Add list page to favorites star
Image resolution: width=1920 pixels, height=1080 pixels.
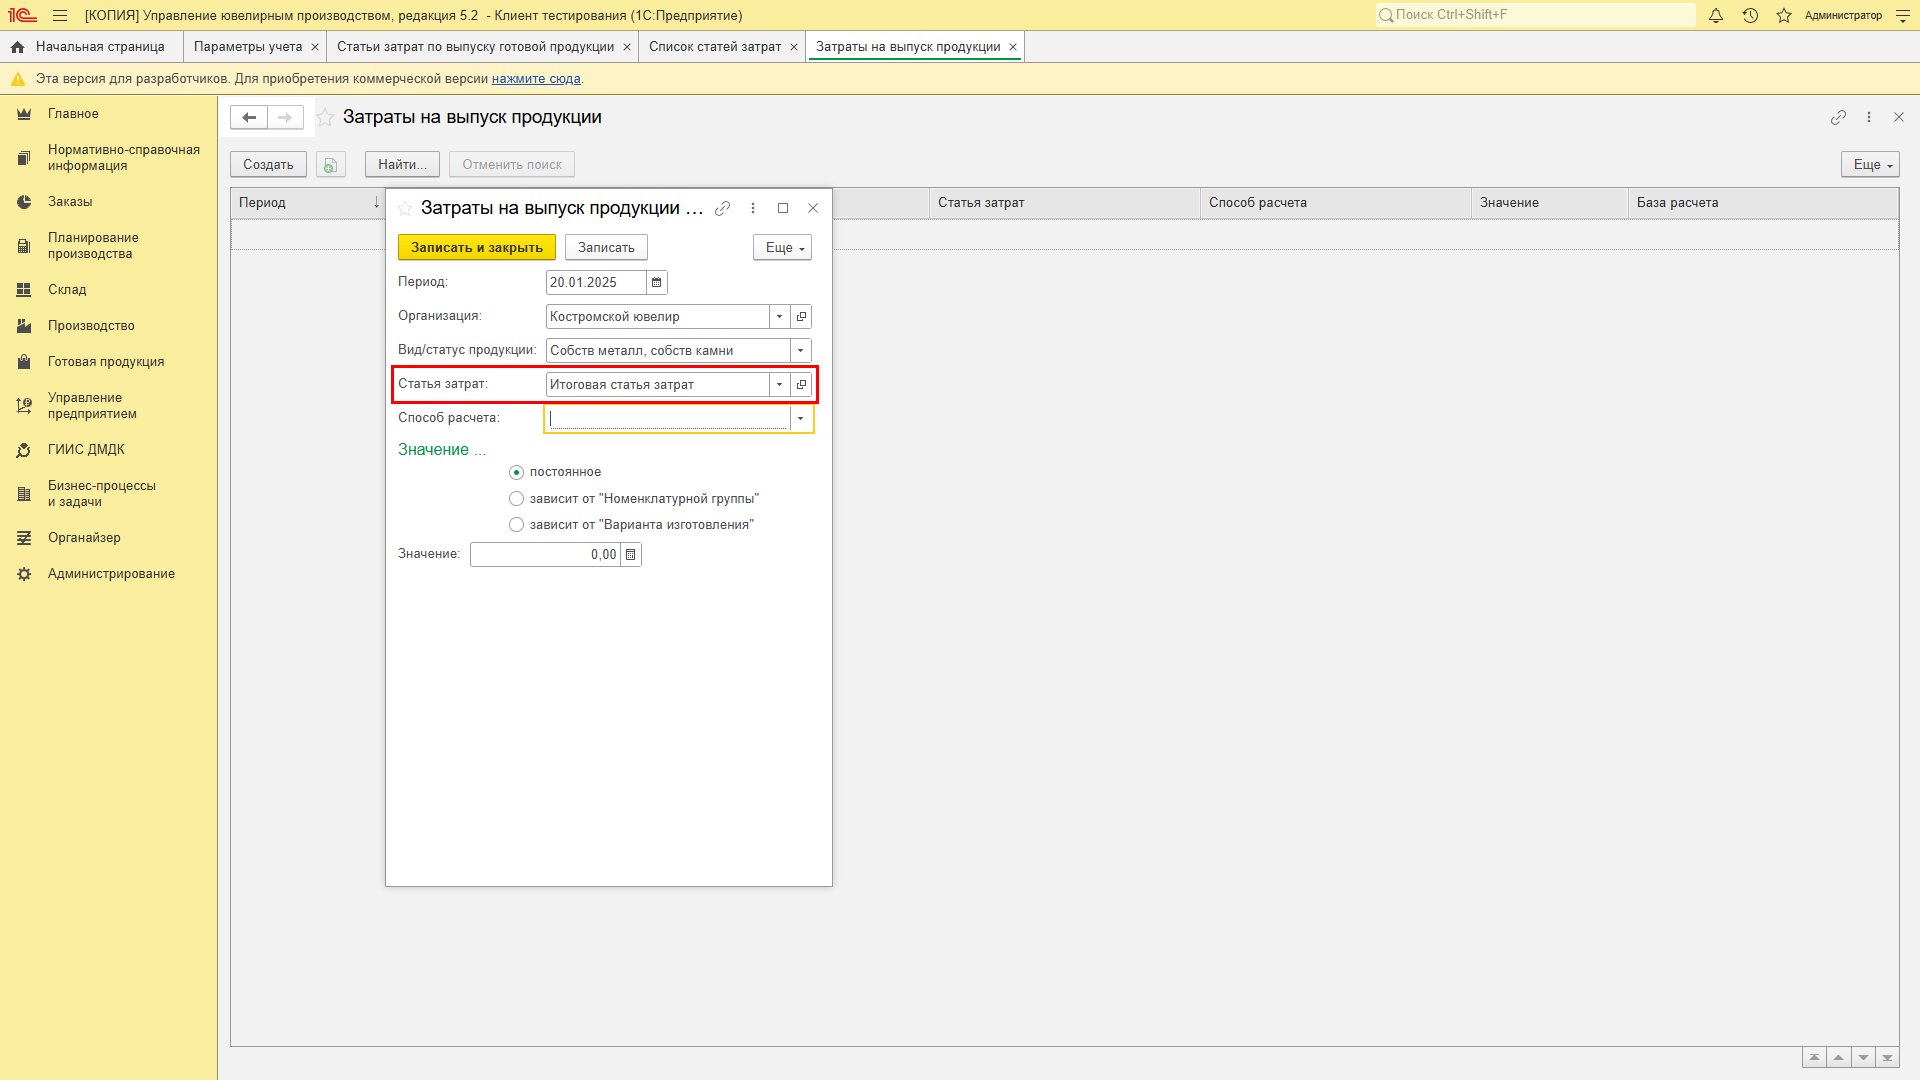pos(325,118)
